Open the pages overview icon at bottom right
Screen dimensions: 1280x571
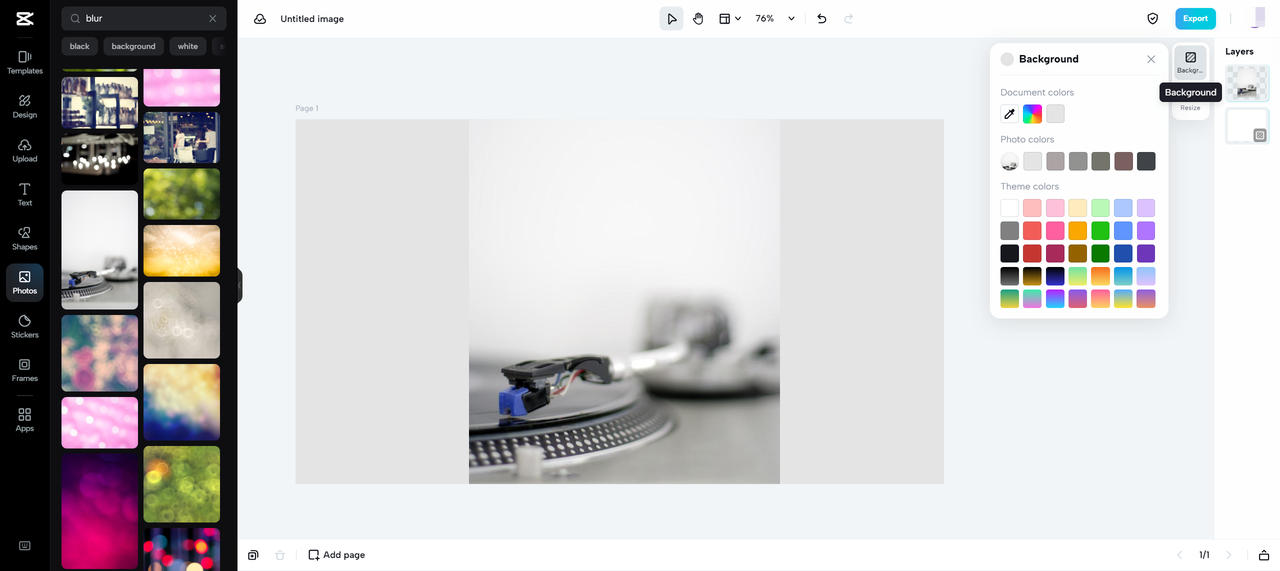tap(1264, 555)
